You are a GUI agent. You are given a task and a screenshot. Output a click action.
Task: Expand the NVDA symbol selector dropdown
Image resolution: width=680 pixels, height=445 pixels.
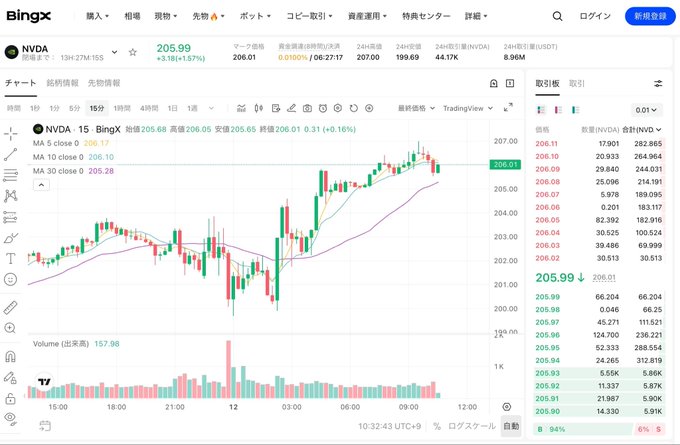[114, 52]
